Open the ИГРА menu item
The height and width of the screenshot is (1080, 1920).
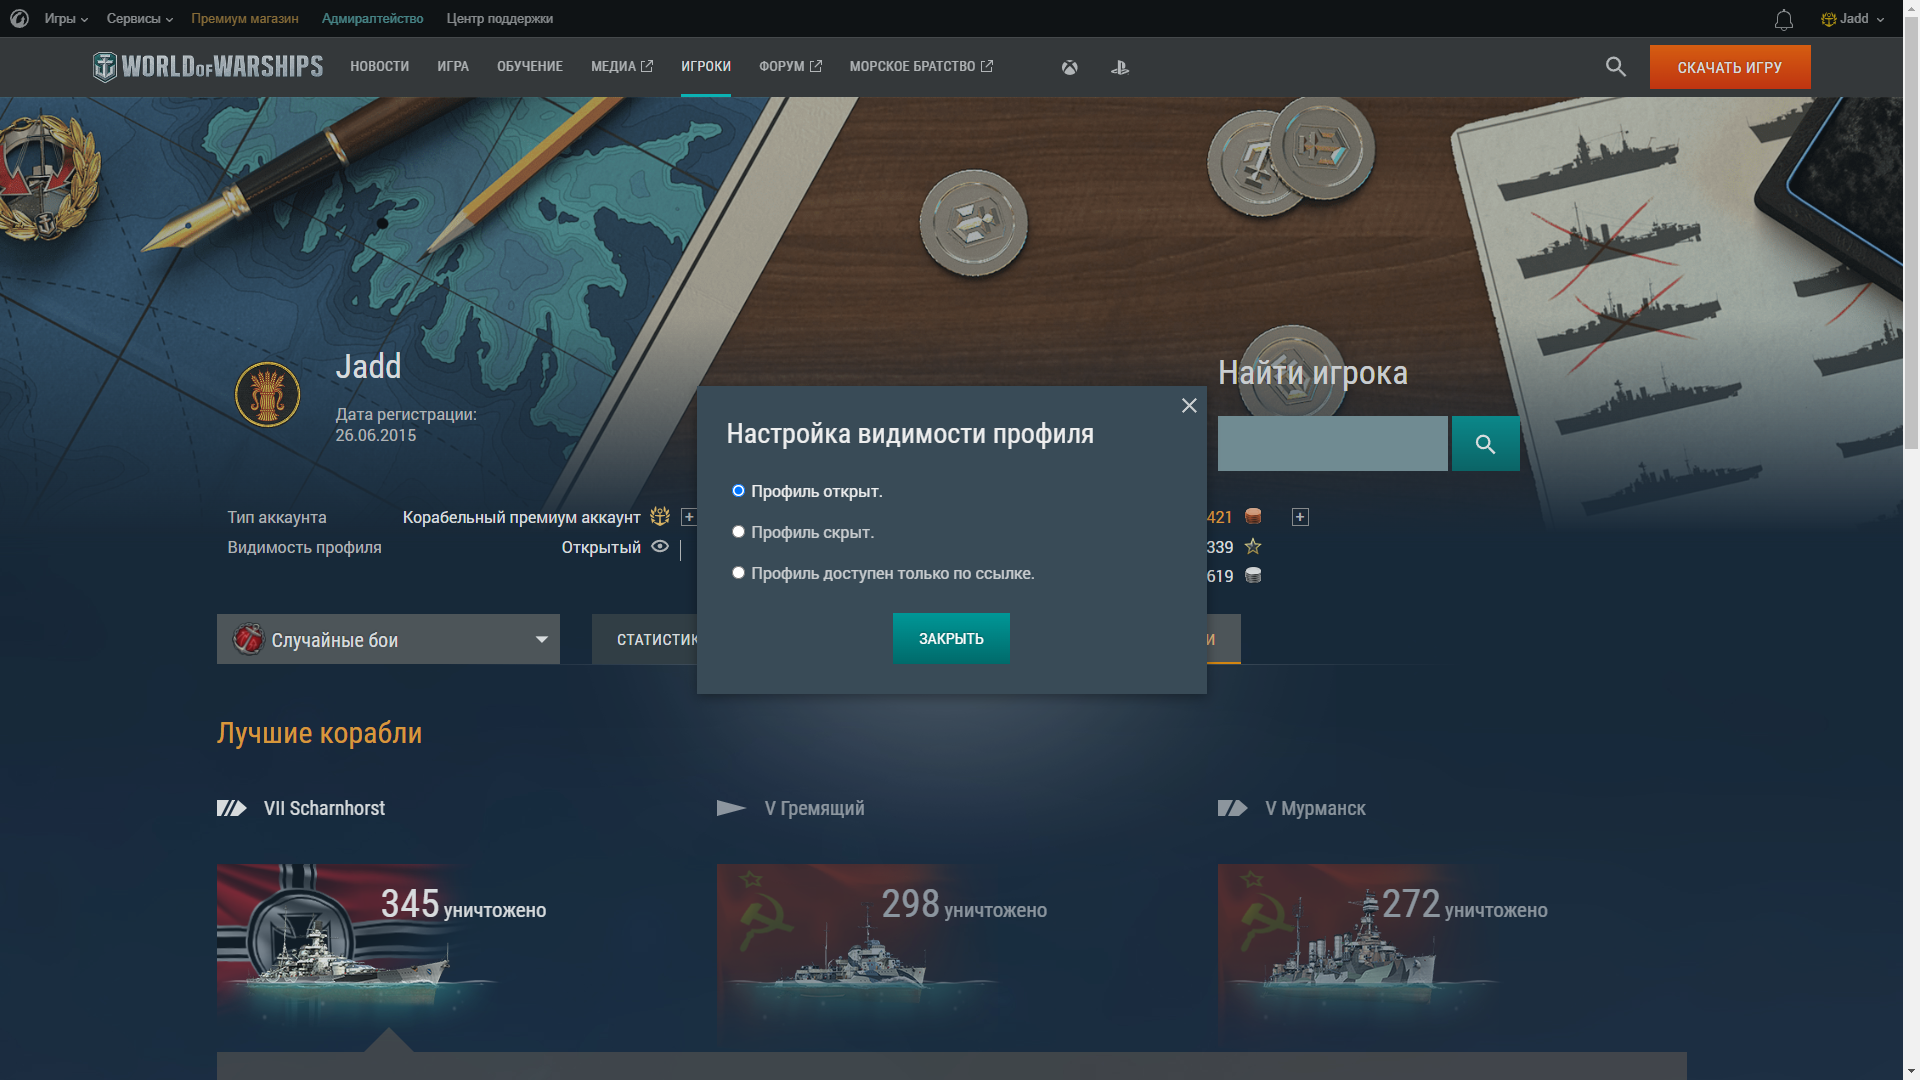click(x=453, y=66)
